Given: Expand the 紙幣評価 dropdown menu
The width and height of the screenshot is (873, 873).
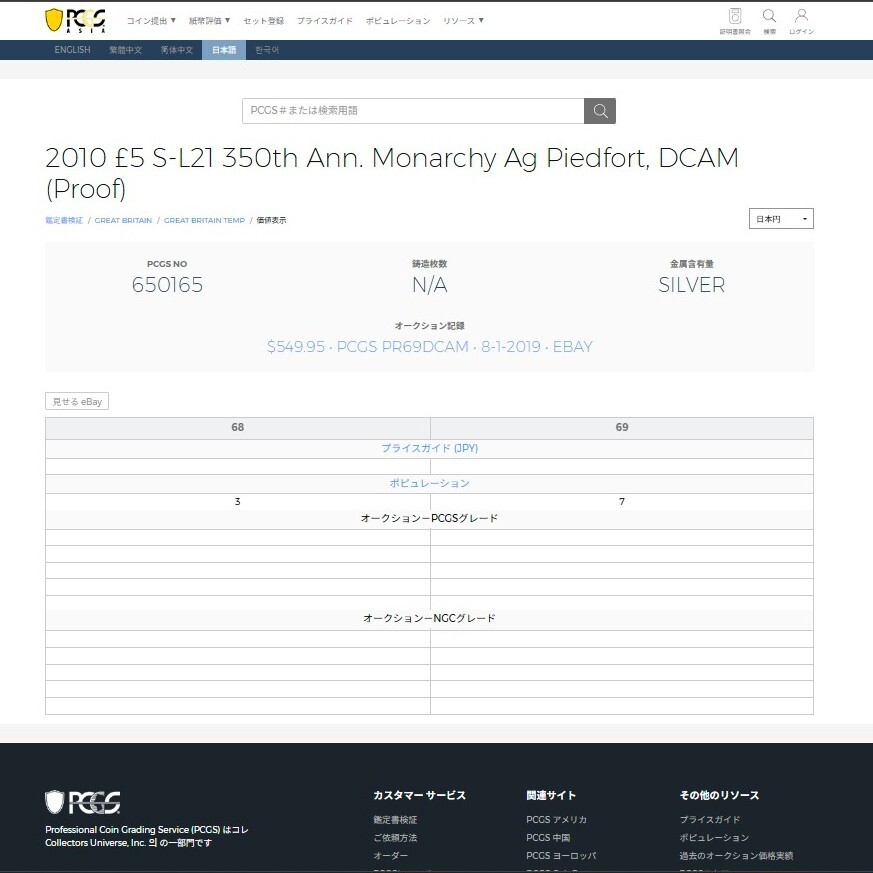Looking at the screenshot, I should 209,21.
